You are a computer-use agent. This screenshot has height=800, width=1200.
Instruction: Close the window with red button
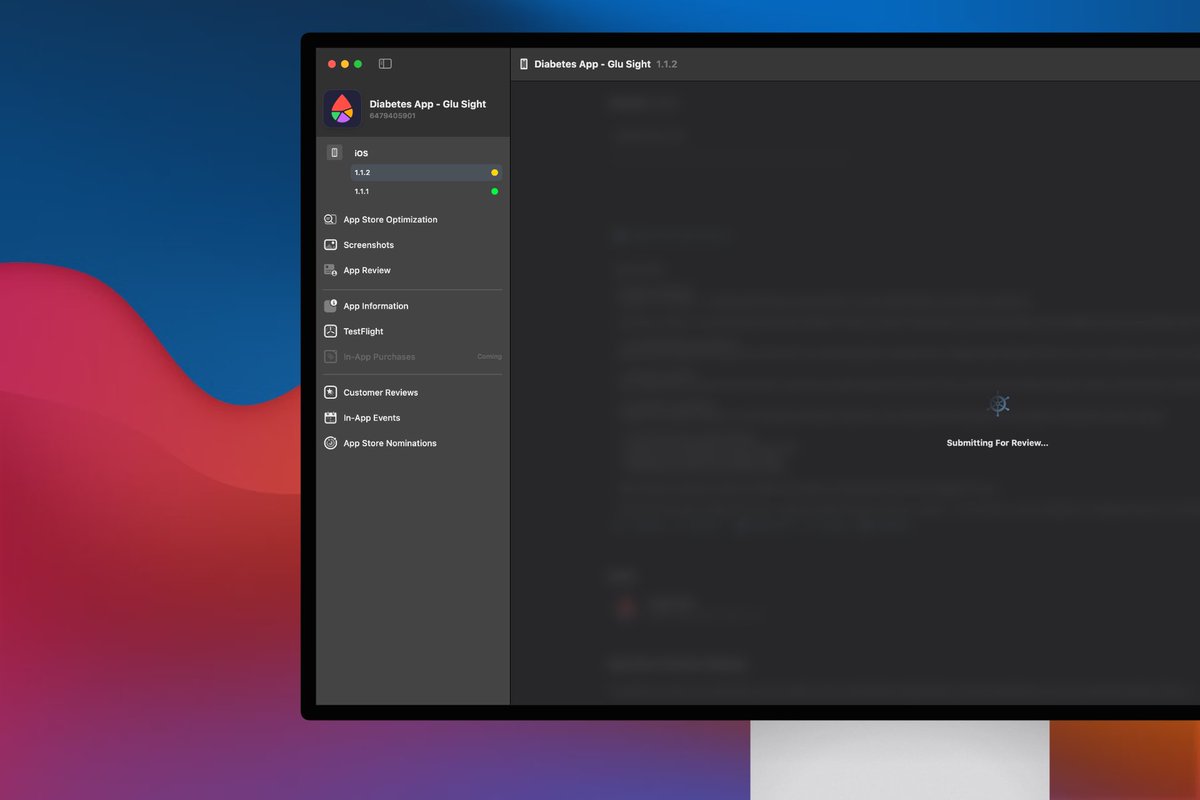tap(332, 64)
